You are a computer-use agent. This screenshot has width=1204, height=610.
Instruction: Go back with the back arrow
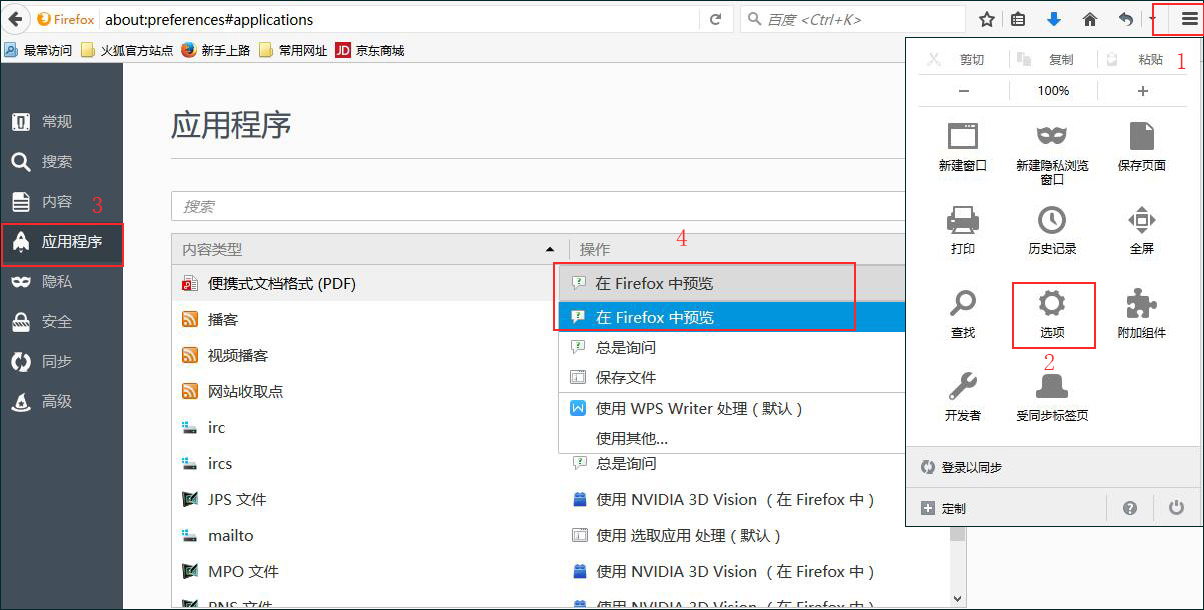point(15,19)
